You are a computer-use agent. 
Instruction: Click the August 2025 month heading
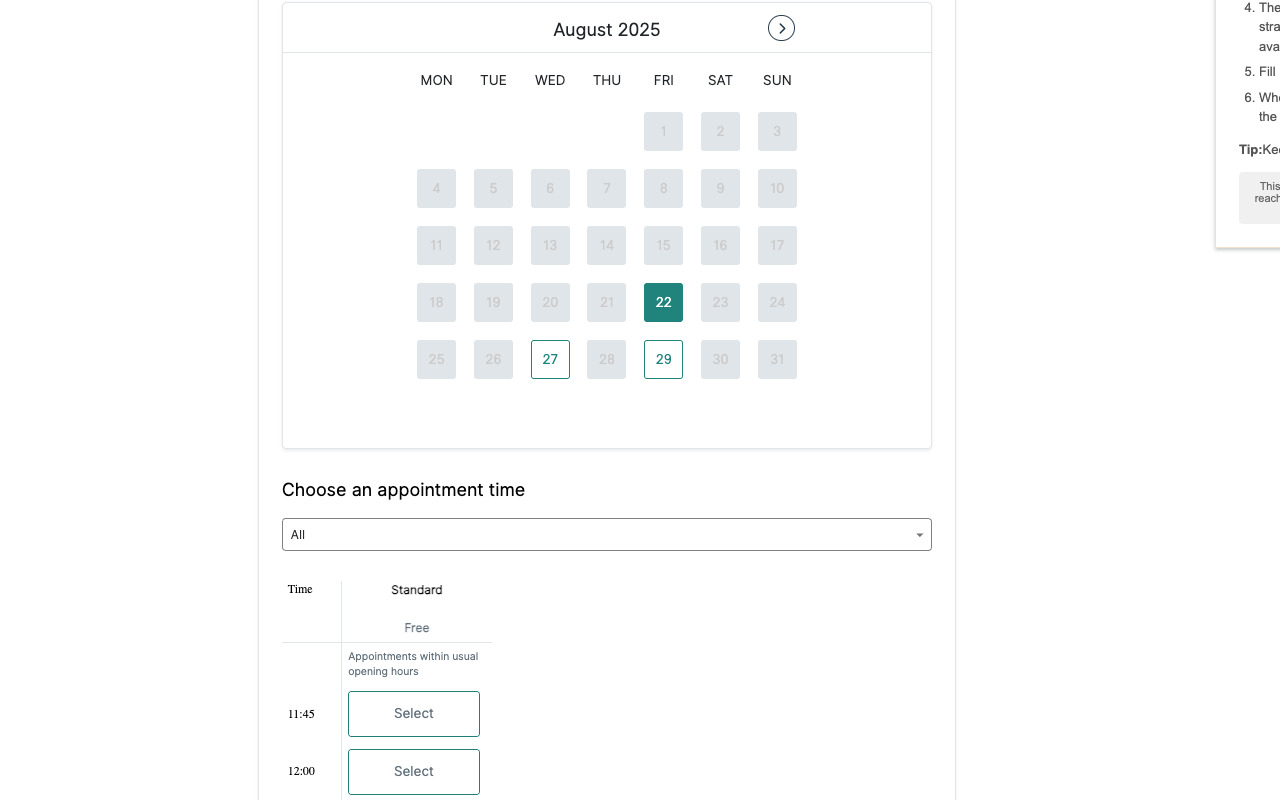606,29
